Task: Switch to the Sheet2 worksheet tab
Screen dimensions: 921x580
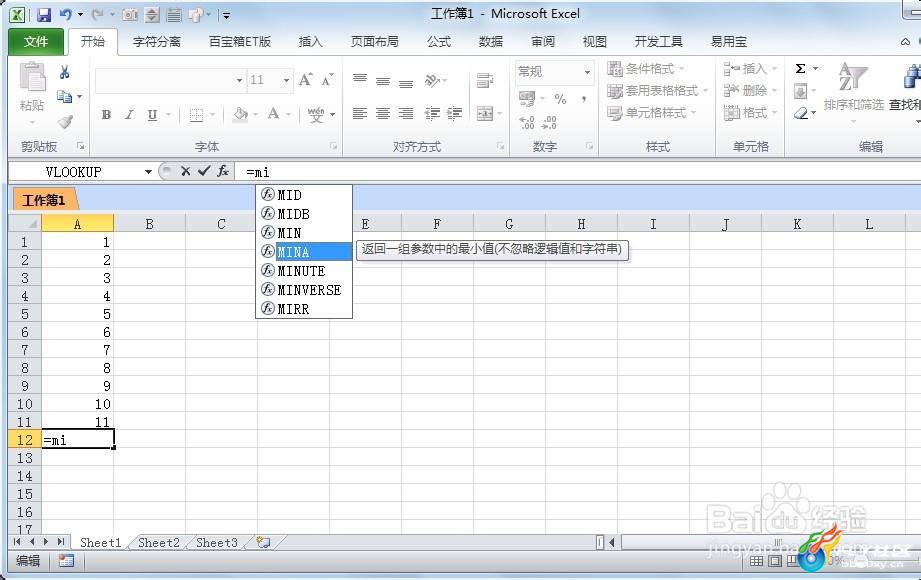Action: point(159,542)
